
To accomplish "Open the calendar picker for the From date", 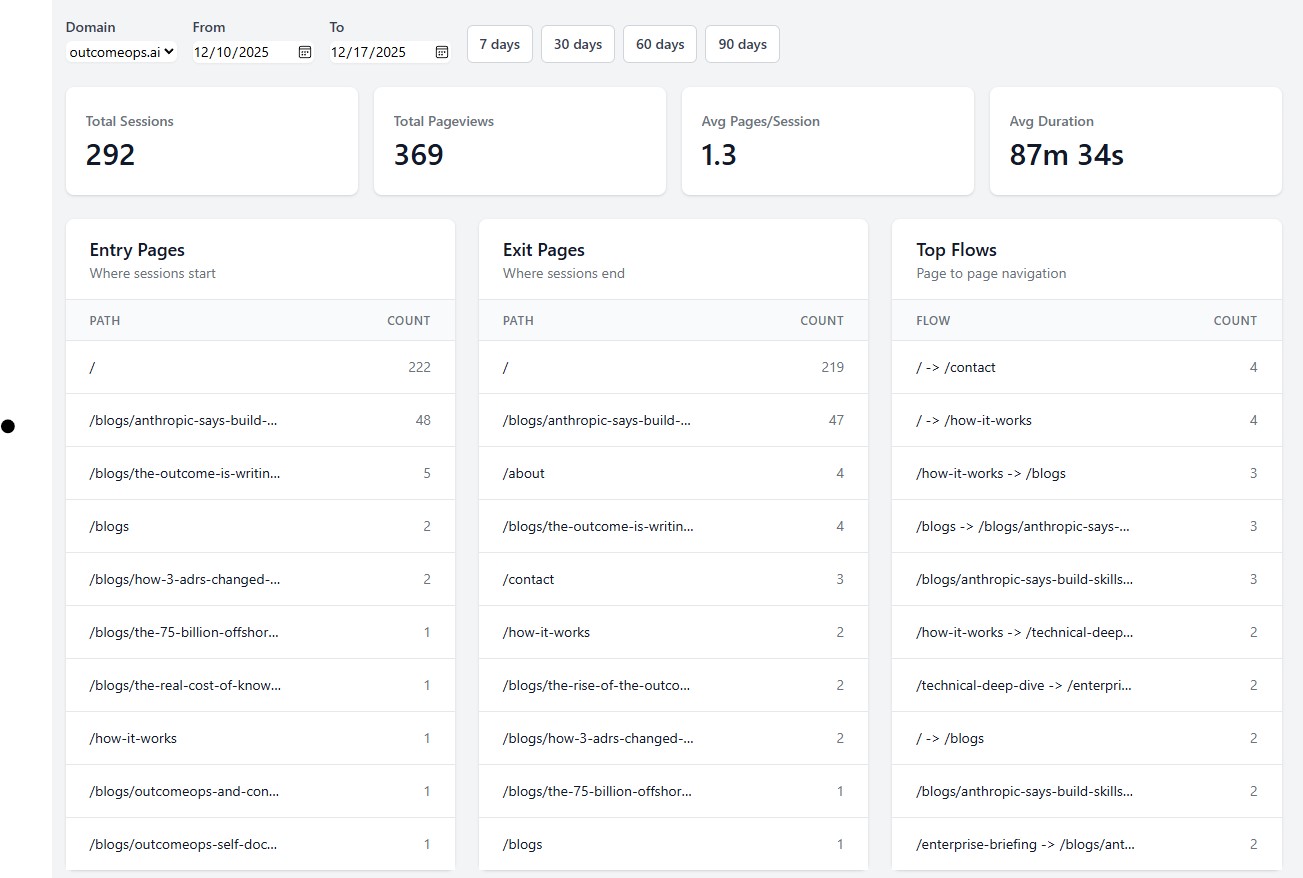I will point(305,52).
